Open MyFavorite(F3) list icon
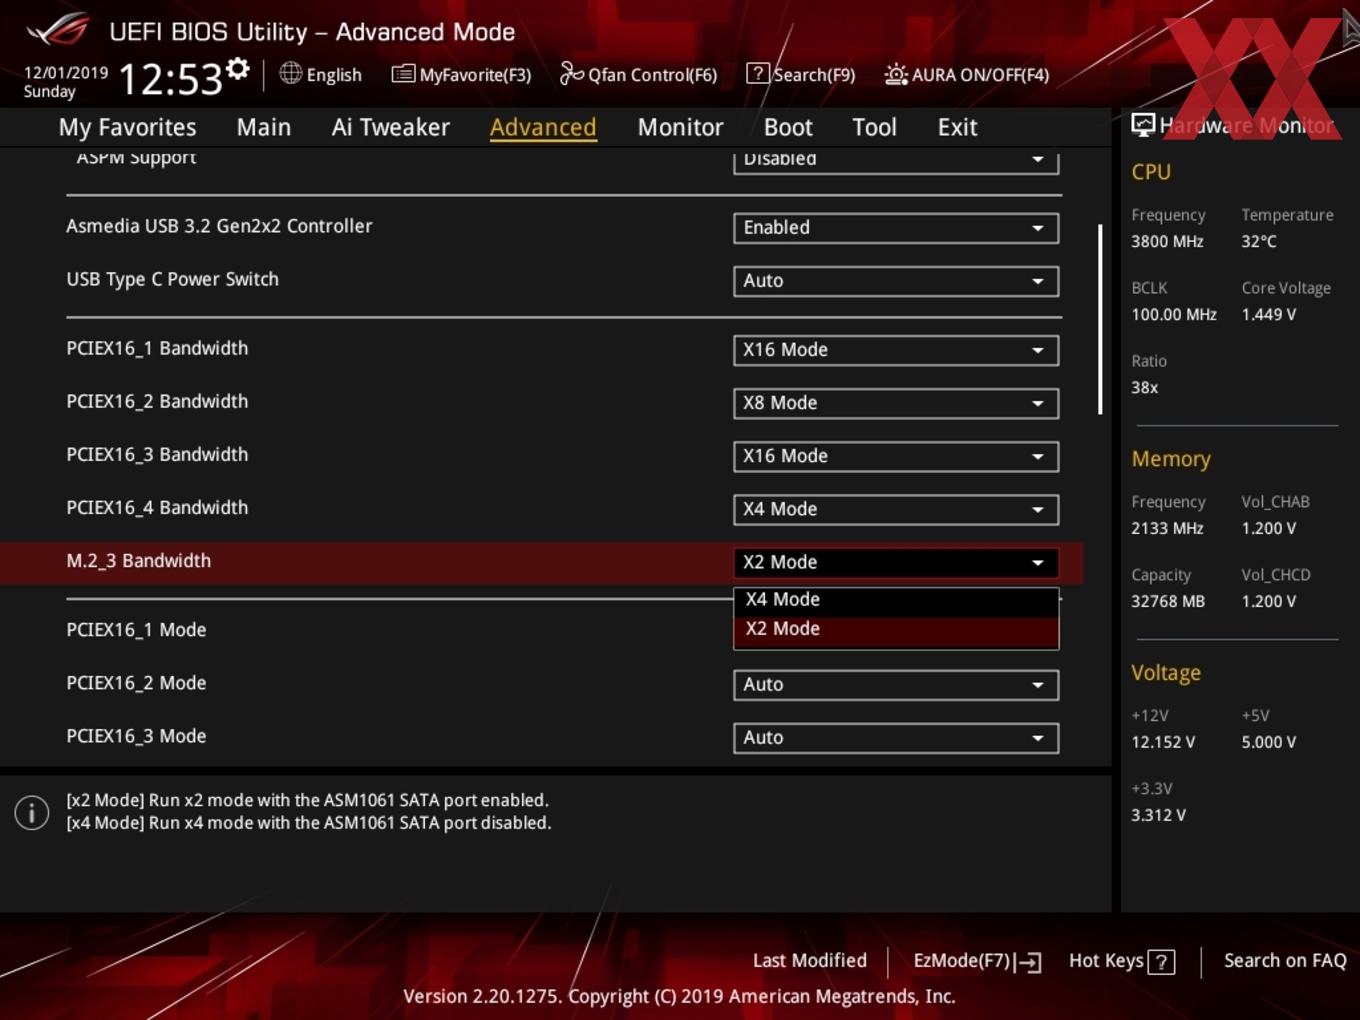1360x1020 pixels. (x=403, y=74)
